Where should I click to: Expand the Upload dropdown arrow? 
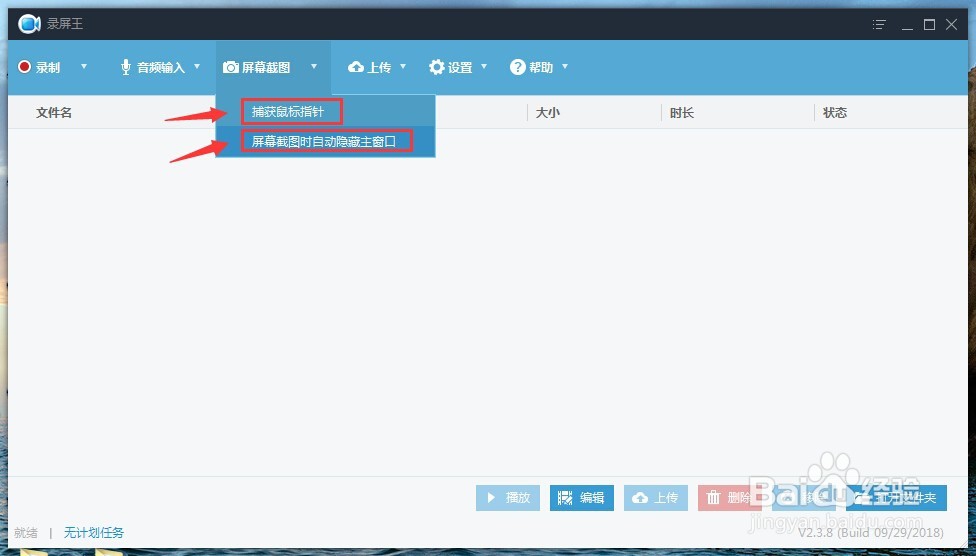[403, 66]
